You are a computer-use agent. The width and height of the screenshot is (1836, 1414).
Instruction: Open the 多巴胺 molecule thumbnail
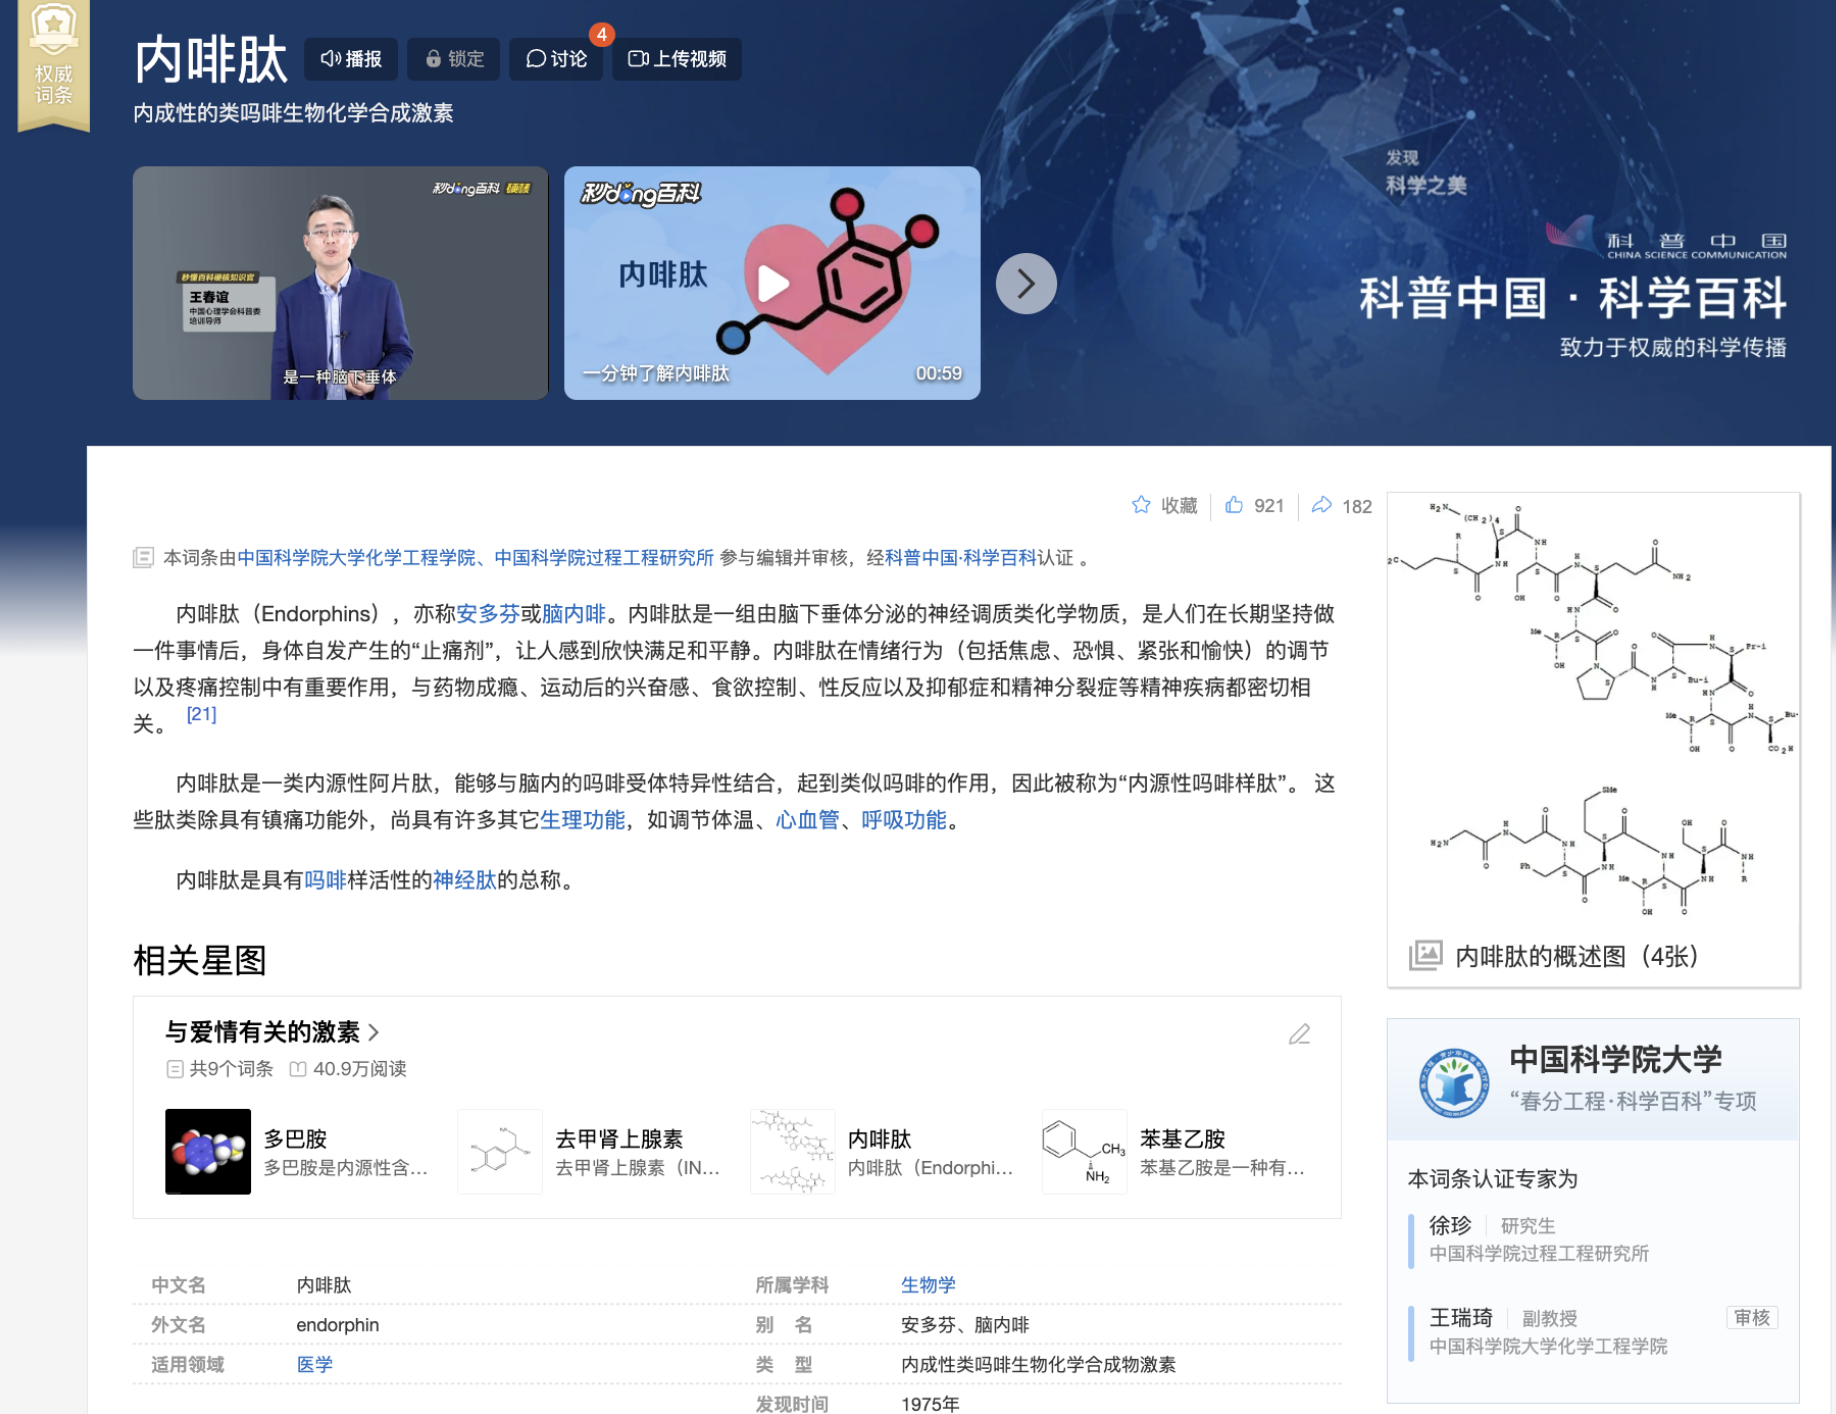click(x=208, y=1151)
